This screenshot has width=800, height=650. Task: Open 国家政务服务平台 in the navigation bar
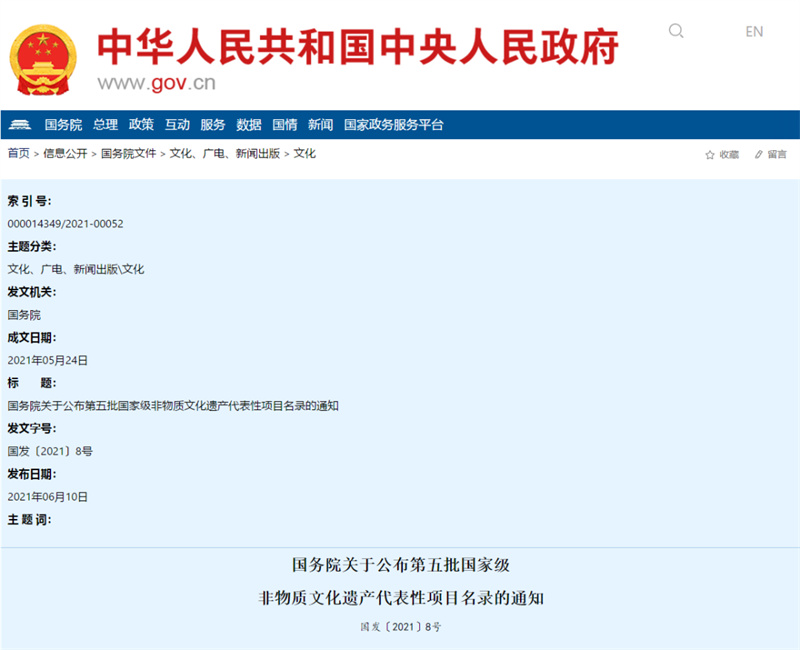click(x=393, y=125)
